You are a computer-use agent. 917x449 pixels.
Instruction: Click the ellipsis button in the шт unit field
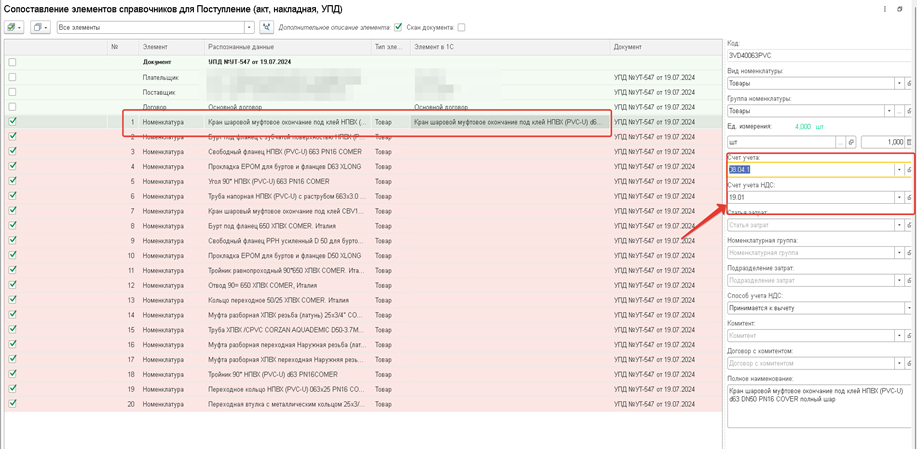coord(841,141)
